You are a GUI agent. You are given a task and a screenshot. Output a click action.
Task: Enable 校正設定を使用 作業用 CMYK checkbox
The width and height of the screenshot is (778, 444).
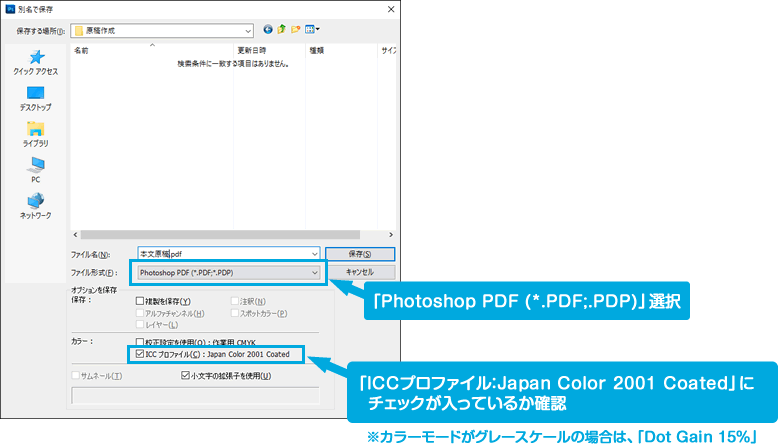click(x=140, y=341)
